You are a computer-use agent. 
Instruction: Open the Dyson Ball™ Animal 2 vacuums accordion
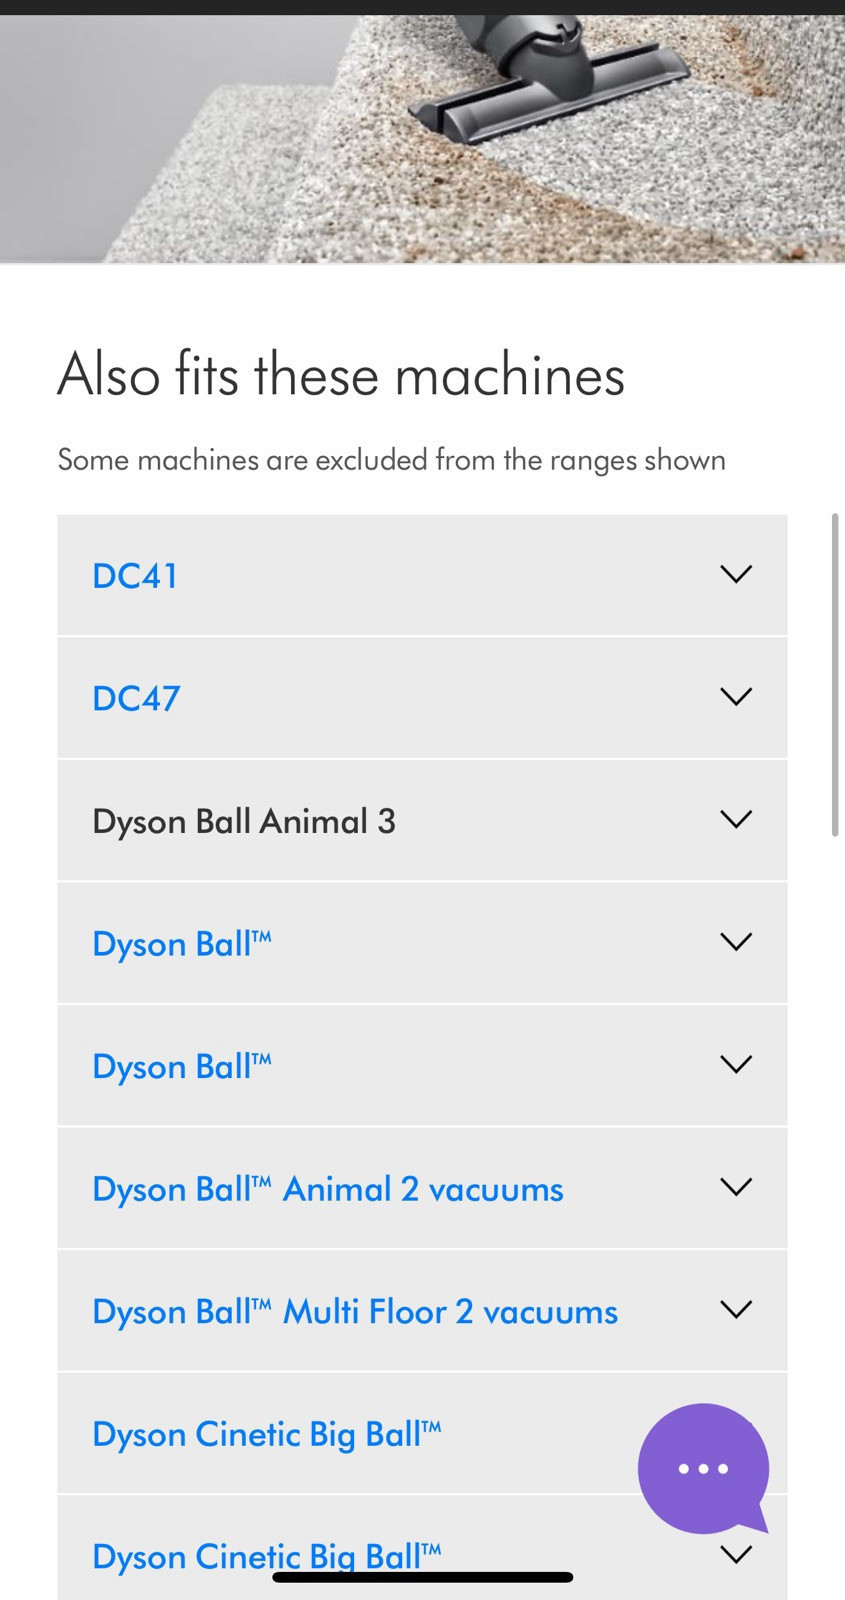(x=422, y=1188)
